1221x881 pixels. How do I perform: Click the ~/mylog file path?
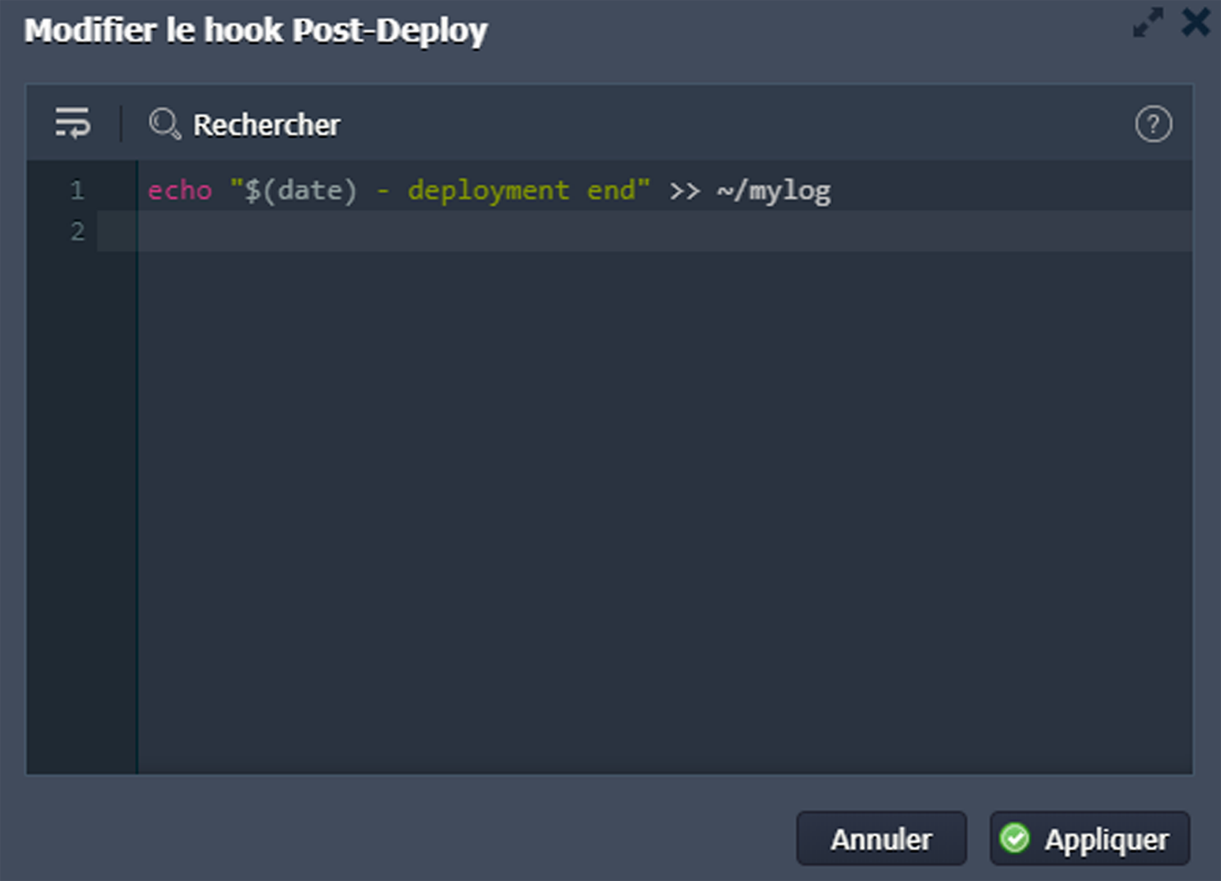pyautogui.click(x=773, y=191)
